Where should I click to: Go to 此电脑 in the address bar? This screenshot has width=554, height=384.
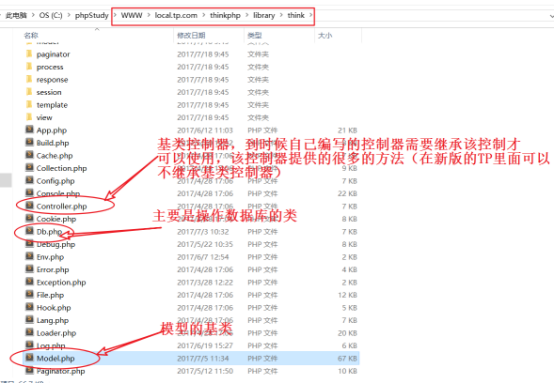16,15
